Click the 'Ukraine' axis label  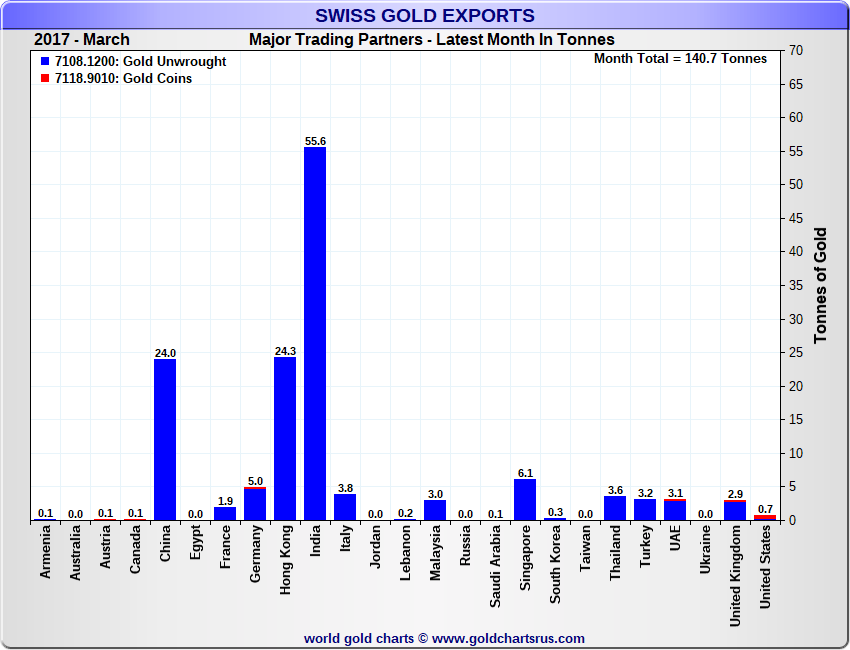click(x=705, y=550)
